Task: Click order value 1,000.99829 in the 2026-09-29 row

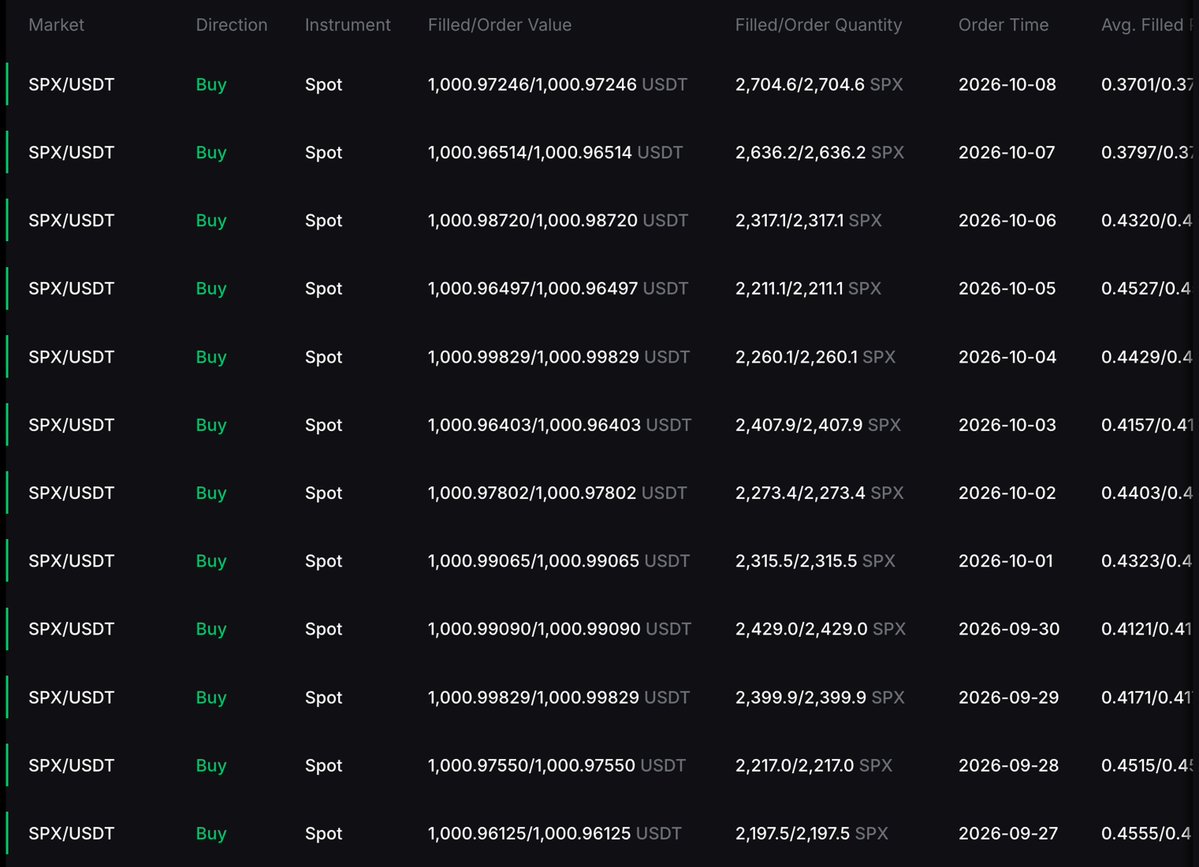Action: 558,698
